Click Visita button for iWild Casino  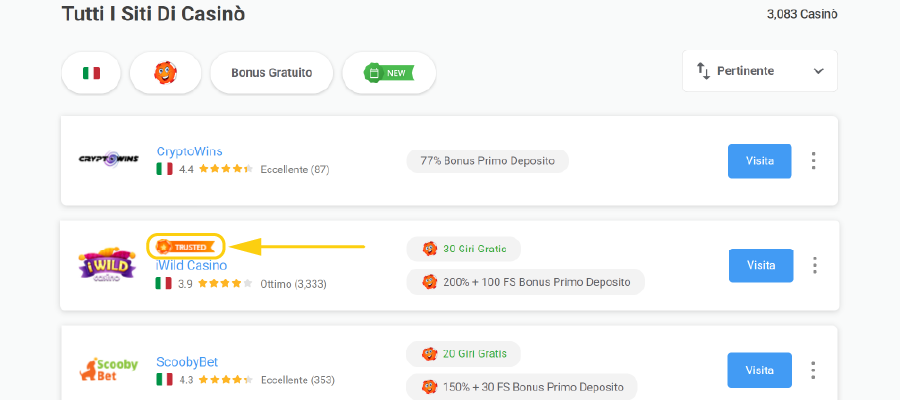tap(760, 265)
